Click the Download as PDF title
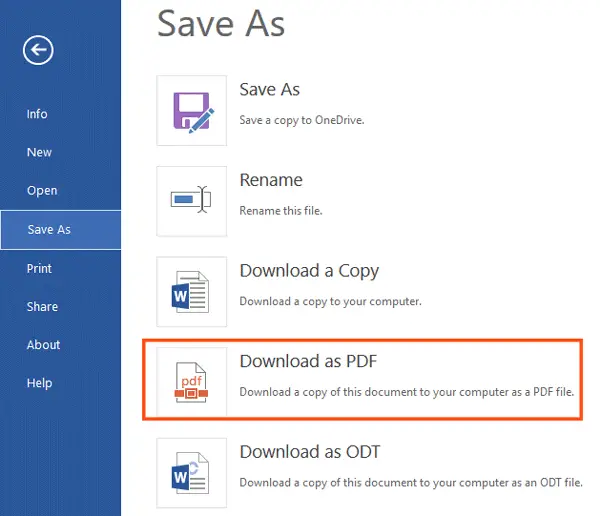Screen dimensions: 600x516 (x=307, y=361)
